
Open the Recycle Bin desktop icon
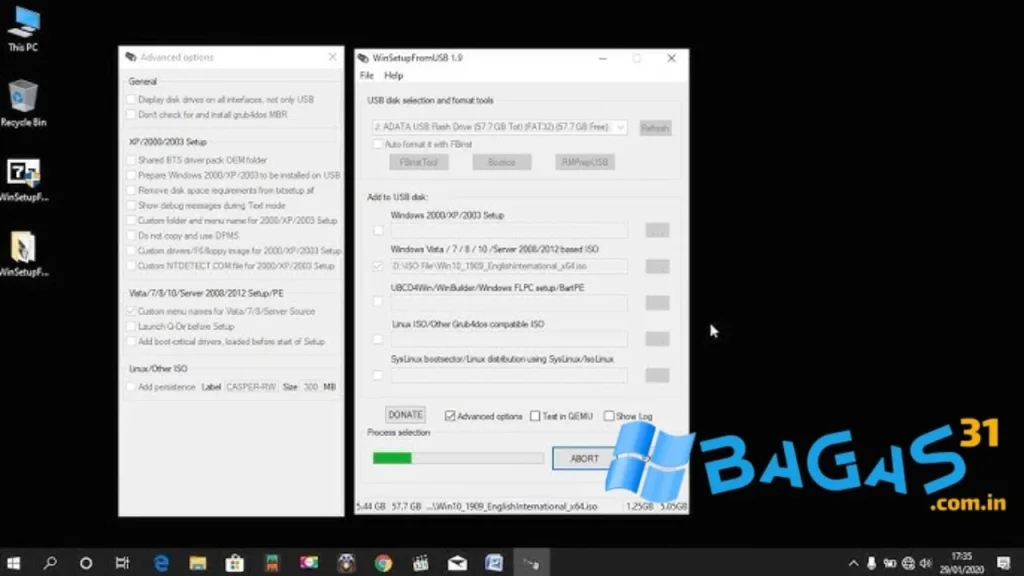pos(24,103)
